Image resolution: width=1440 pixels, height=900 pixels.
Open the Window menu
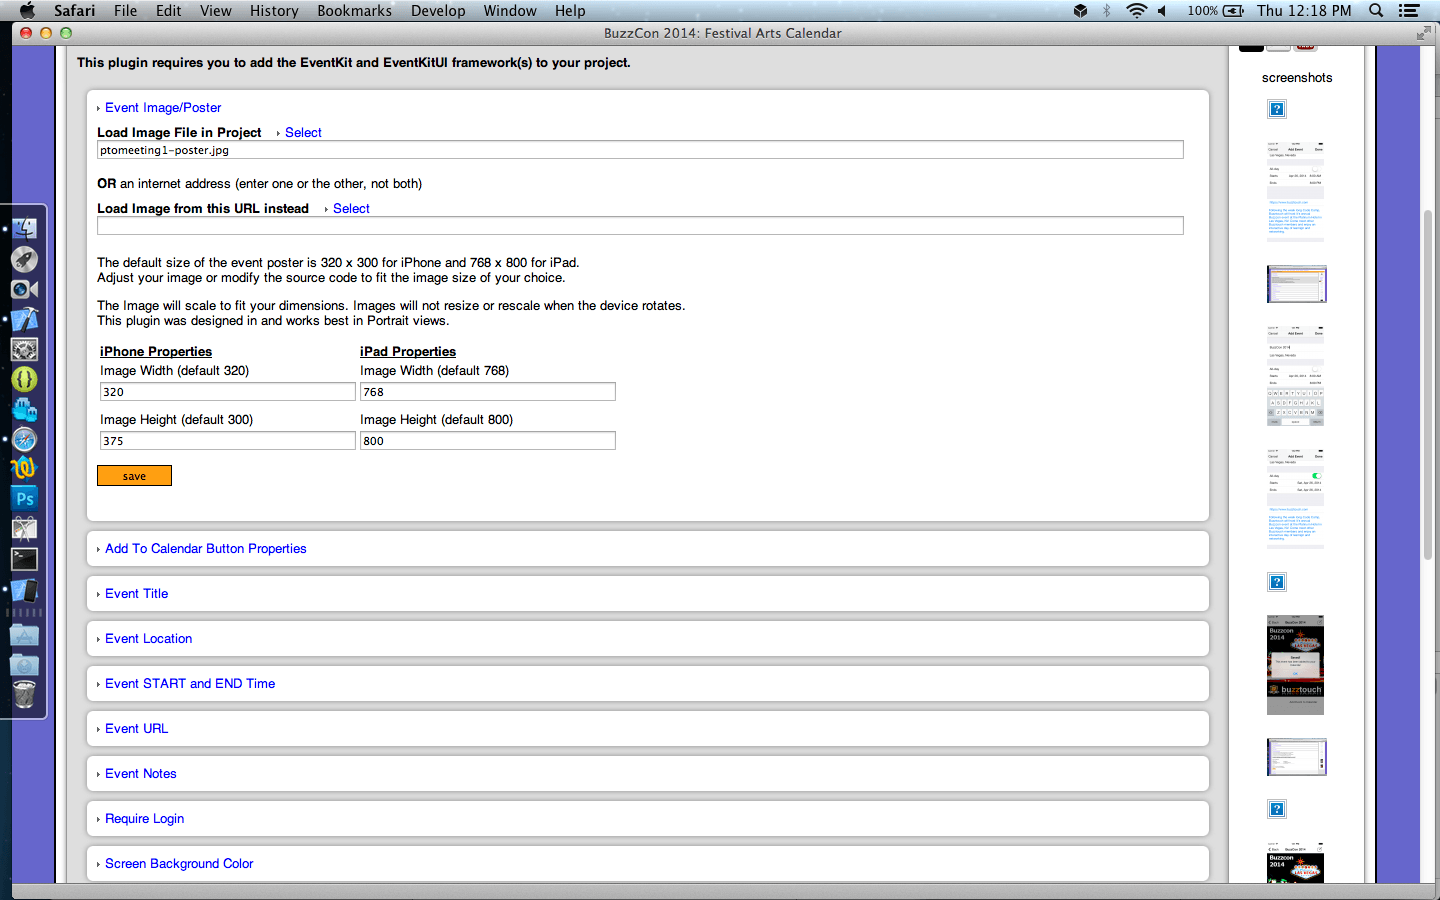coord(510,11)
